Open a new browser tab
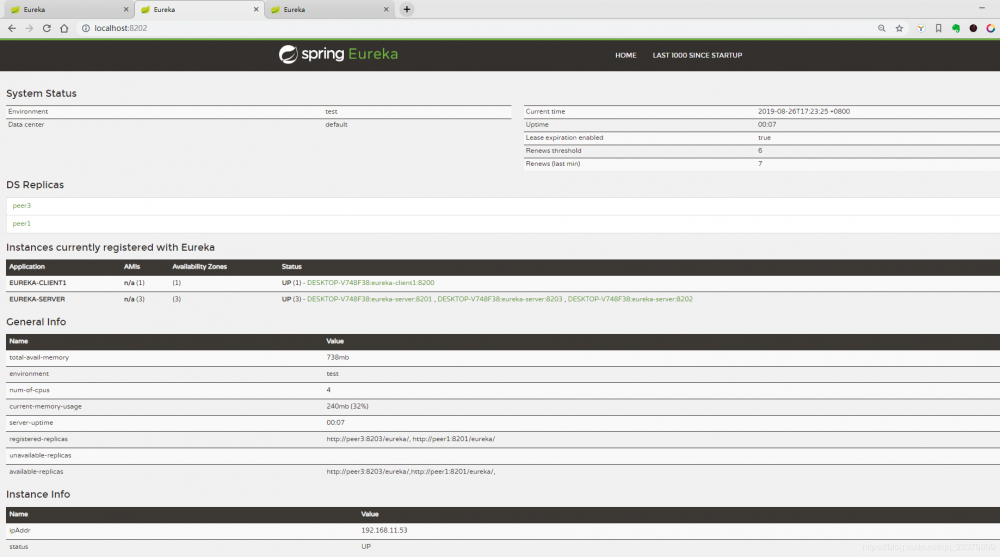The width and height of the screenshot is (1000, 557). click(407, 10)
